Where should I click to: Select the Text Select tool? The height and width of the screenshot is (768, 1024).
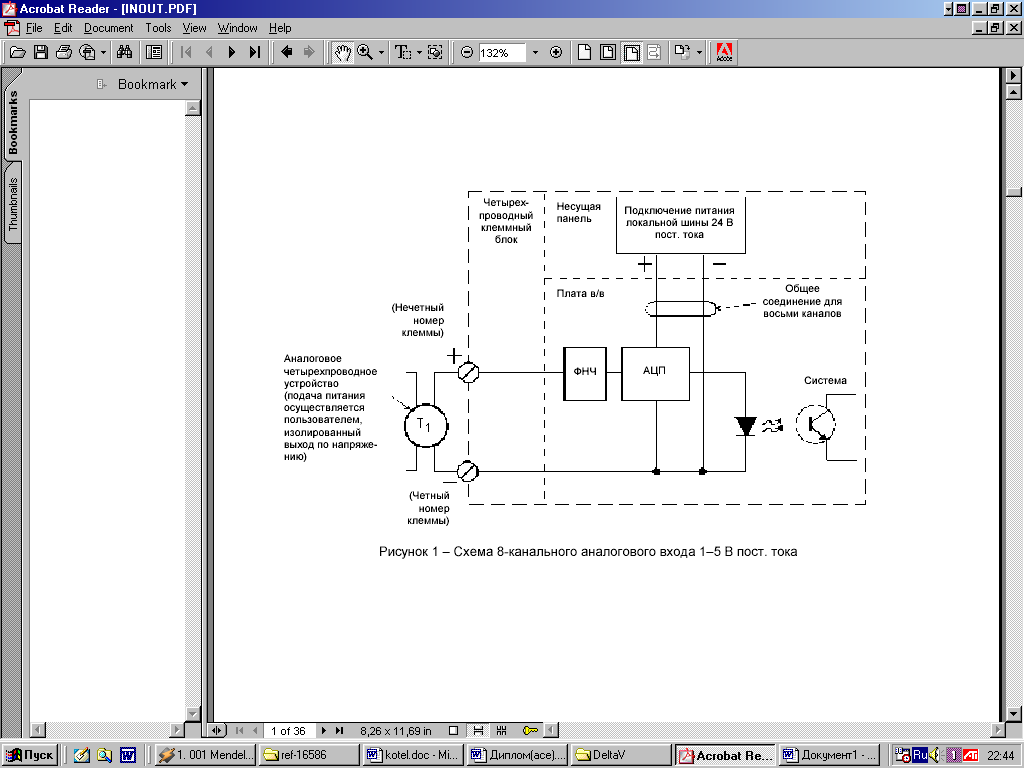pyautogui.click(x=403, y=52)
